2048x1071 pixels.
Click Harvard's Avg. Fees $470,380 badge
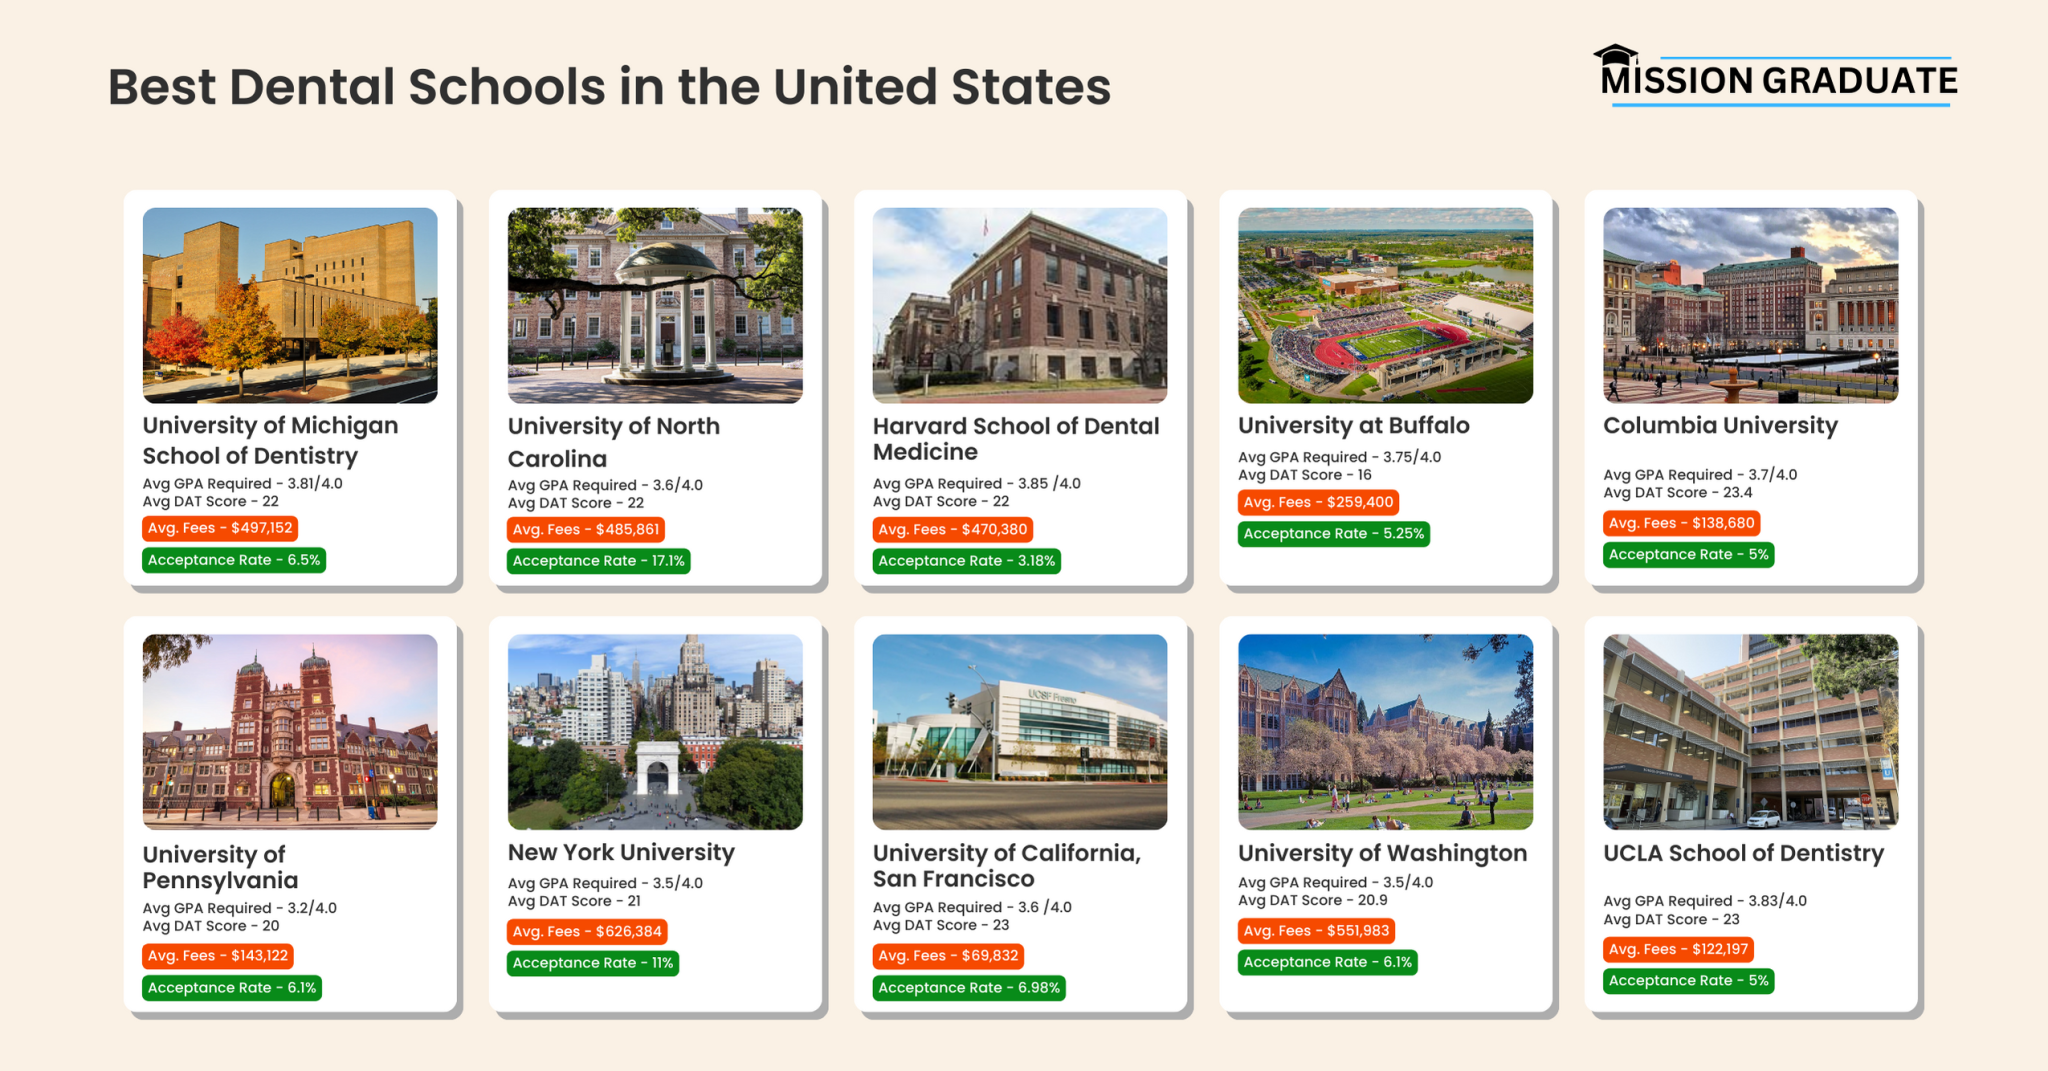pyautogui.click(x=952, y=529)
